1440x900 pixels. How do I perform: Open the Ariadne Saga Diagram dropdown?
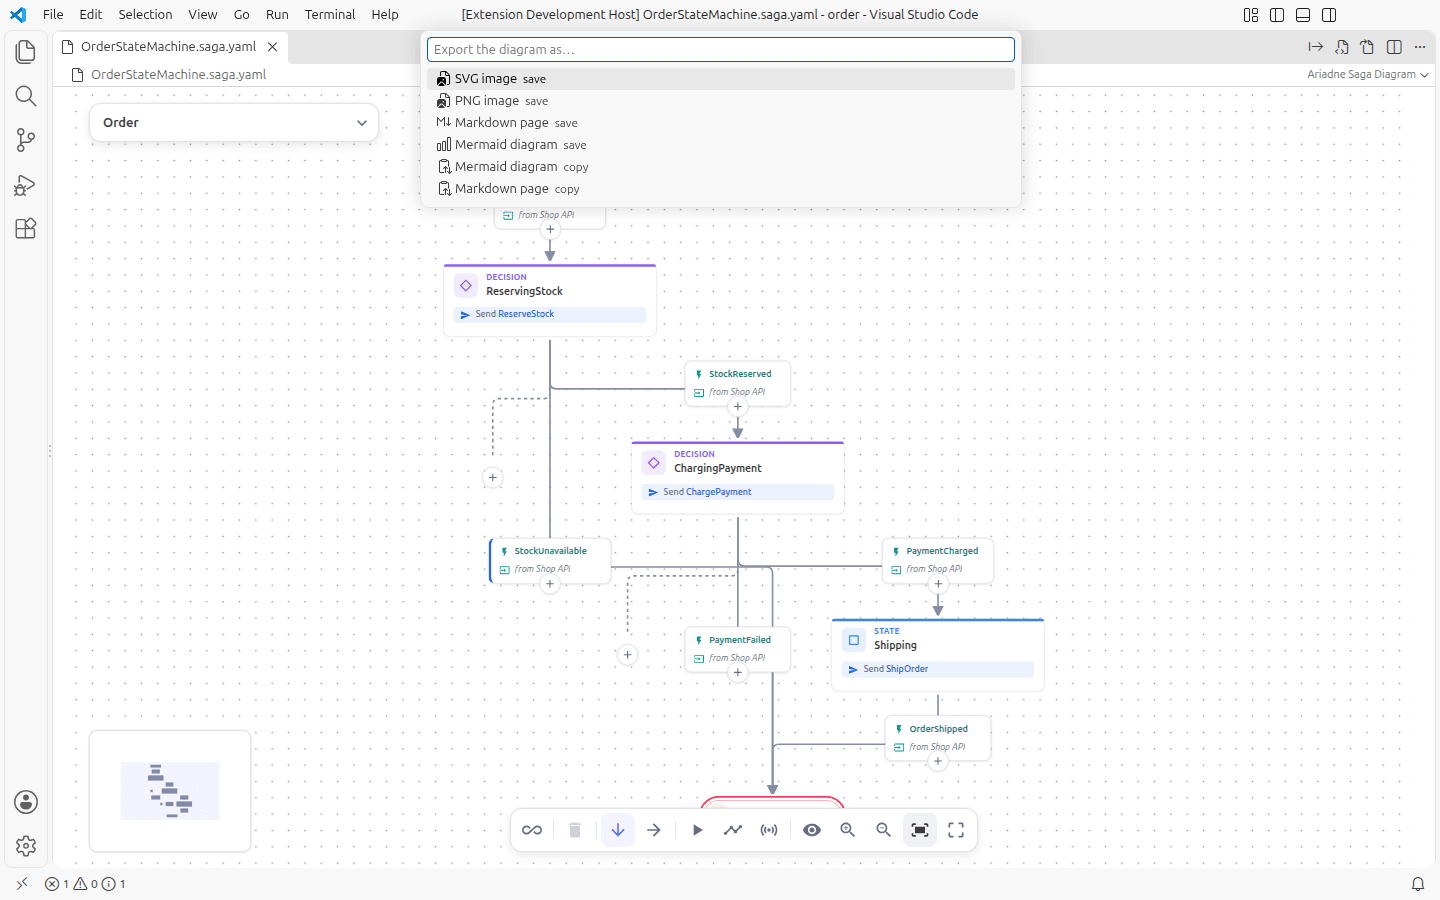tap(1367, 74)
